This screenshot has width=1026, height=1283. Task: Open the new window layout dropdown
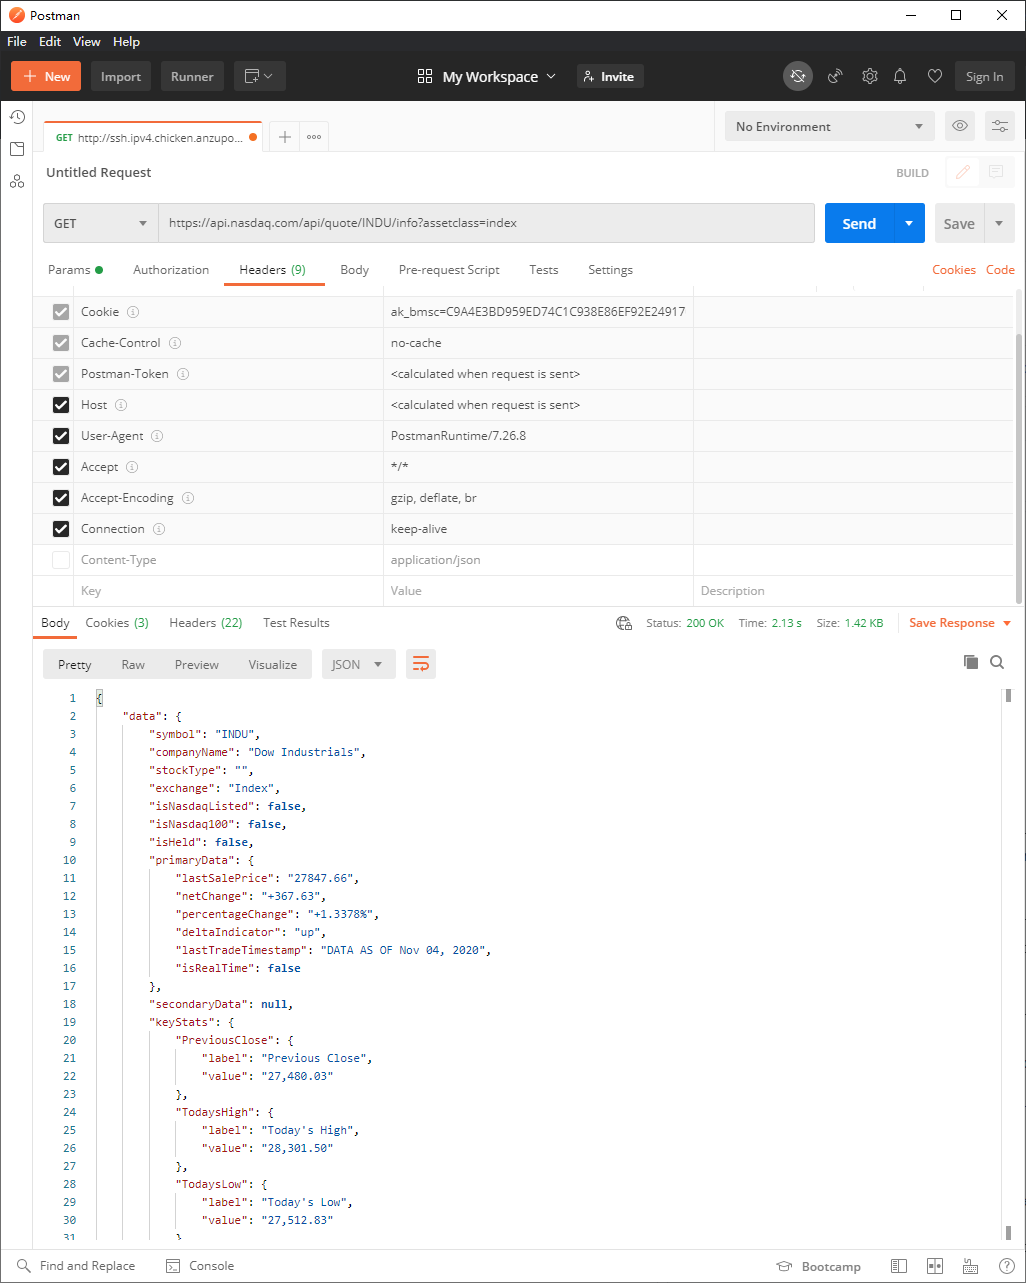(260, 76)
